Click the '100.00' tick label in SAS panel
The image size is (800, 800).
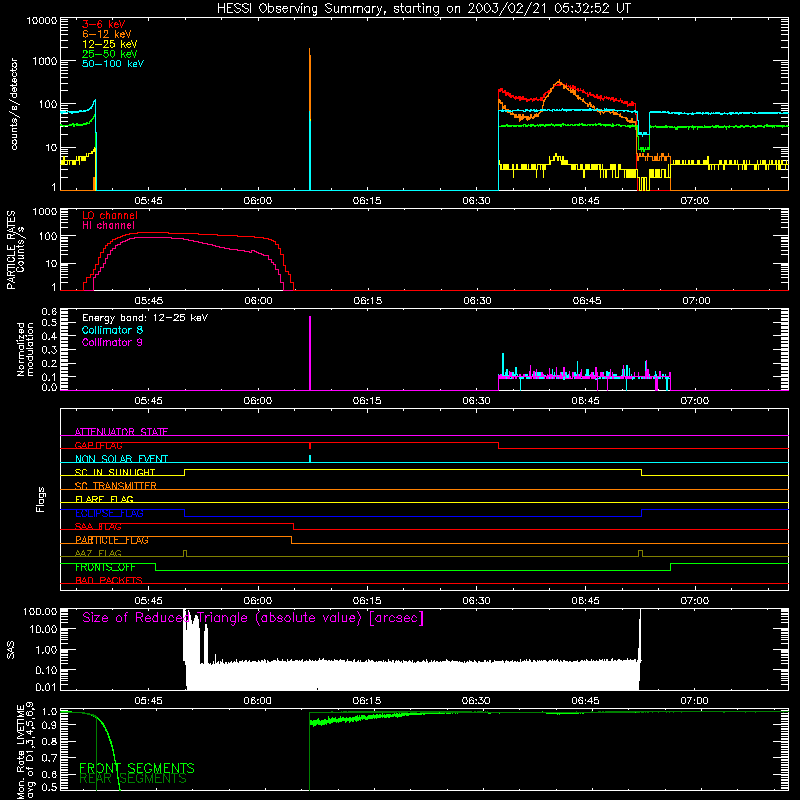(x=40, y=612)
